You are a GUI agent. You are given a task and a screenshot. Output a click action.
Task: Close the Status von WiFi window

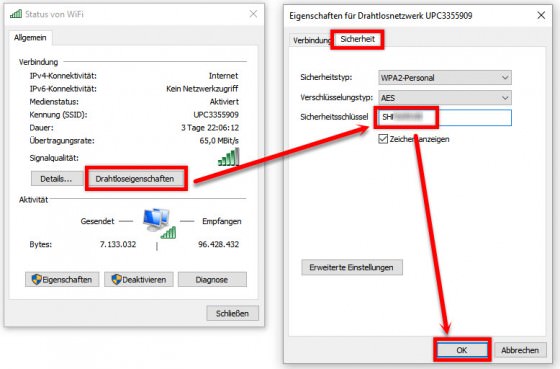click(x=253, y=14)
